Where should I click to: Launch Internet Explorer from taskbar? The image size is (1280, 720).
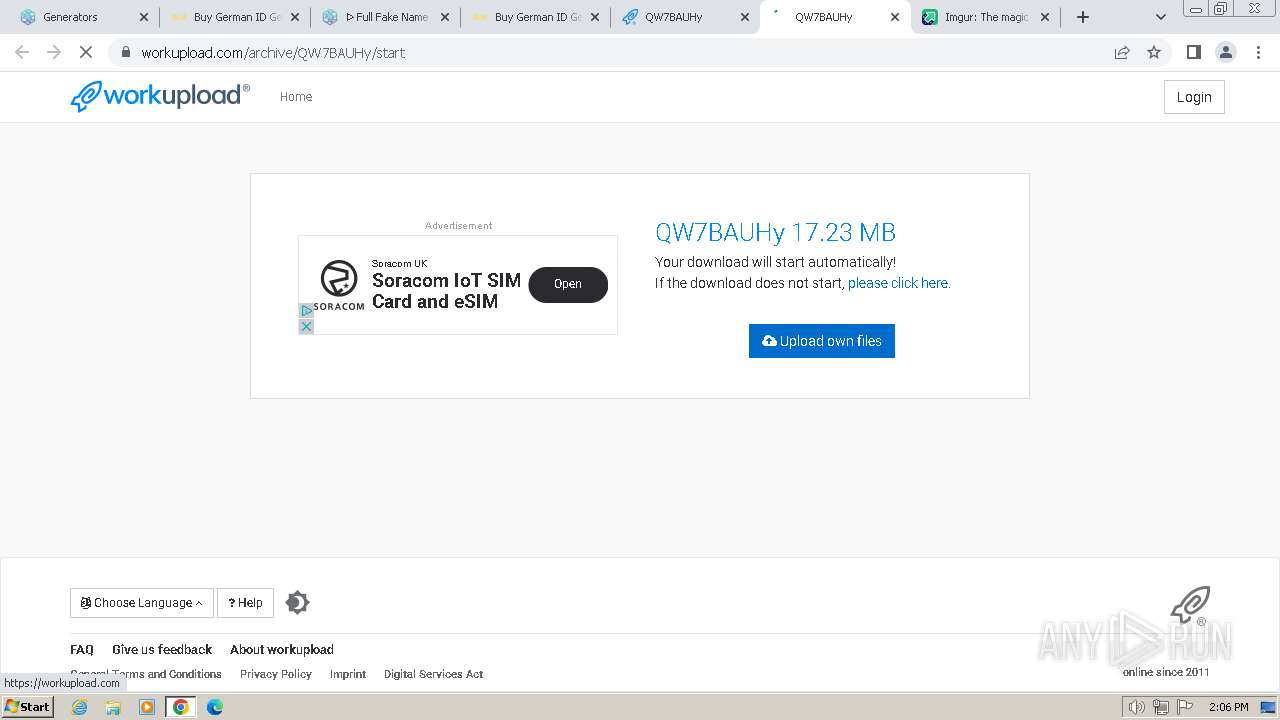pos(80,707)
